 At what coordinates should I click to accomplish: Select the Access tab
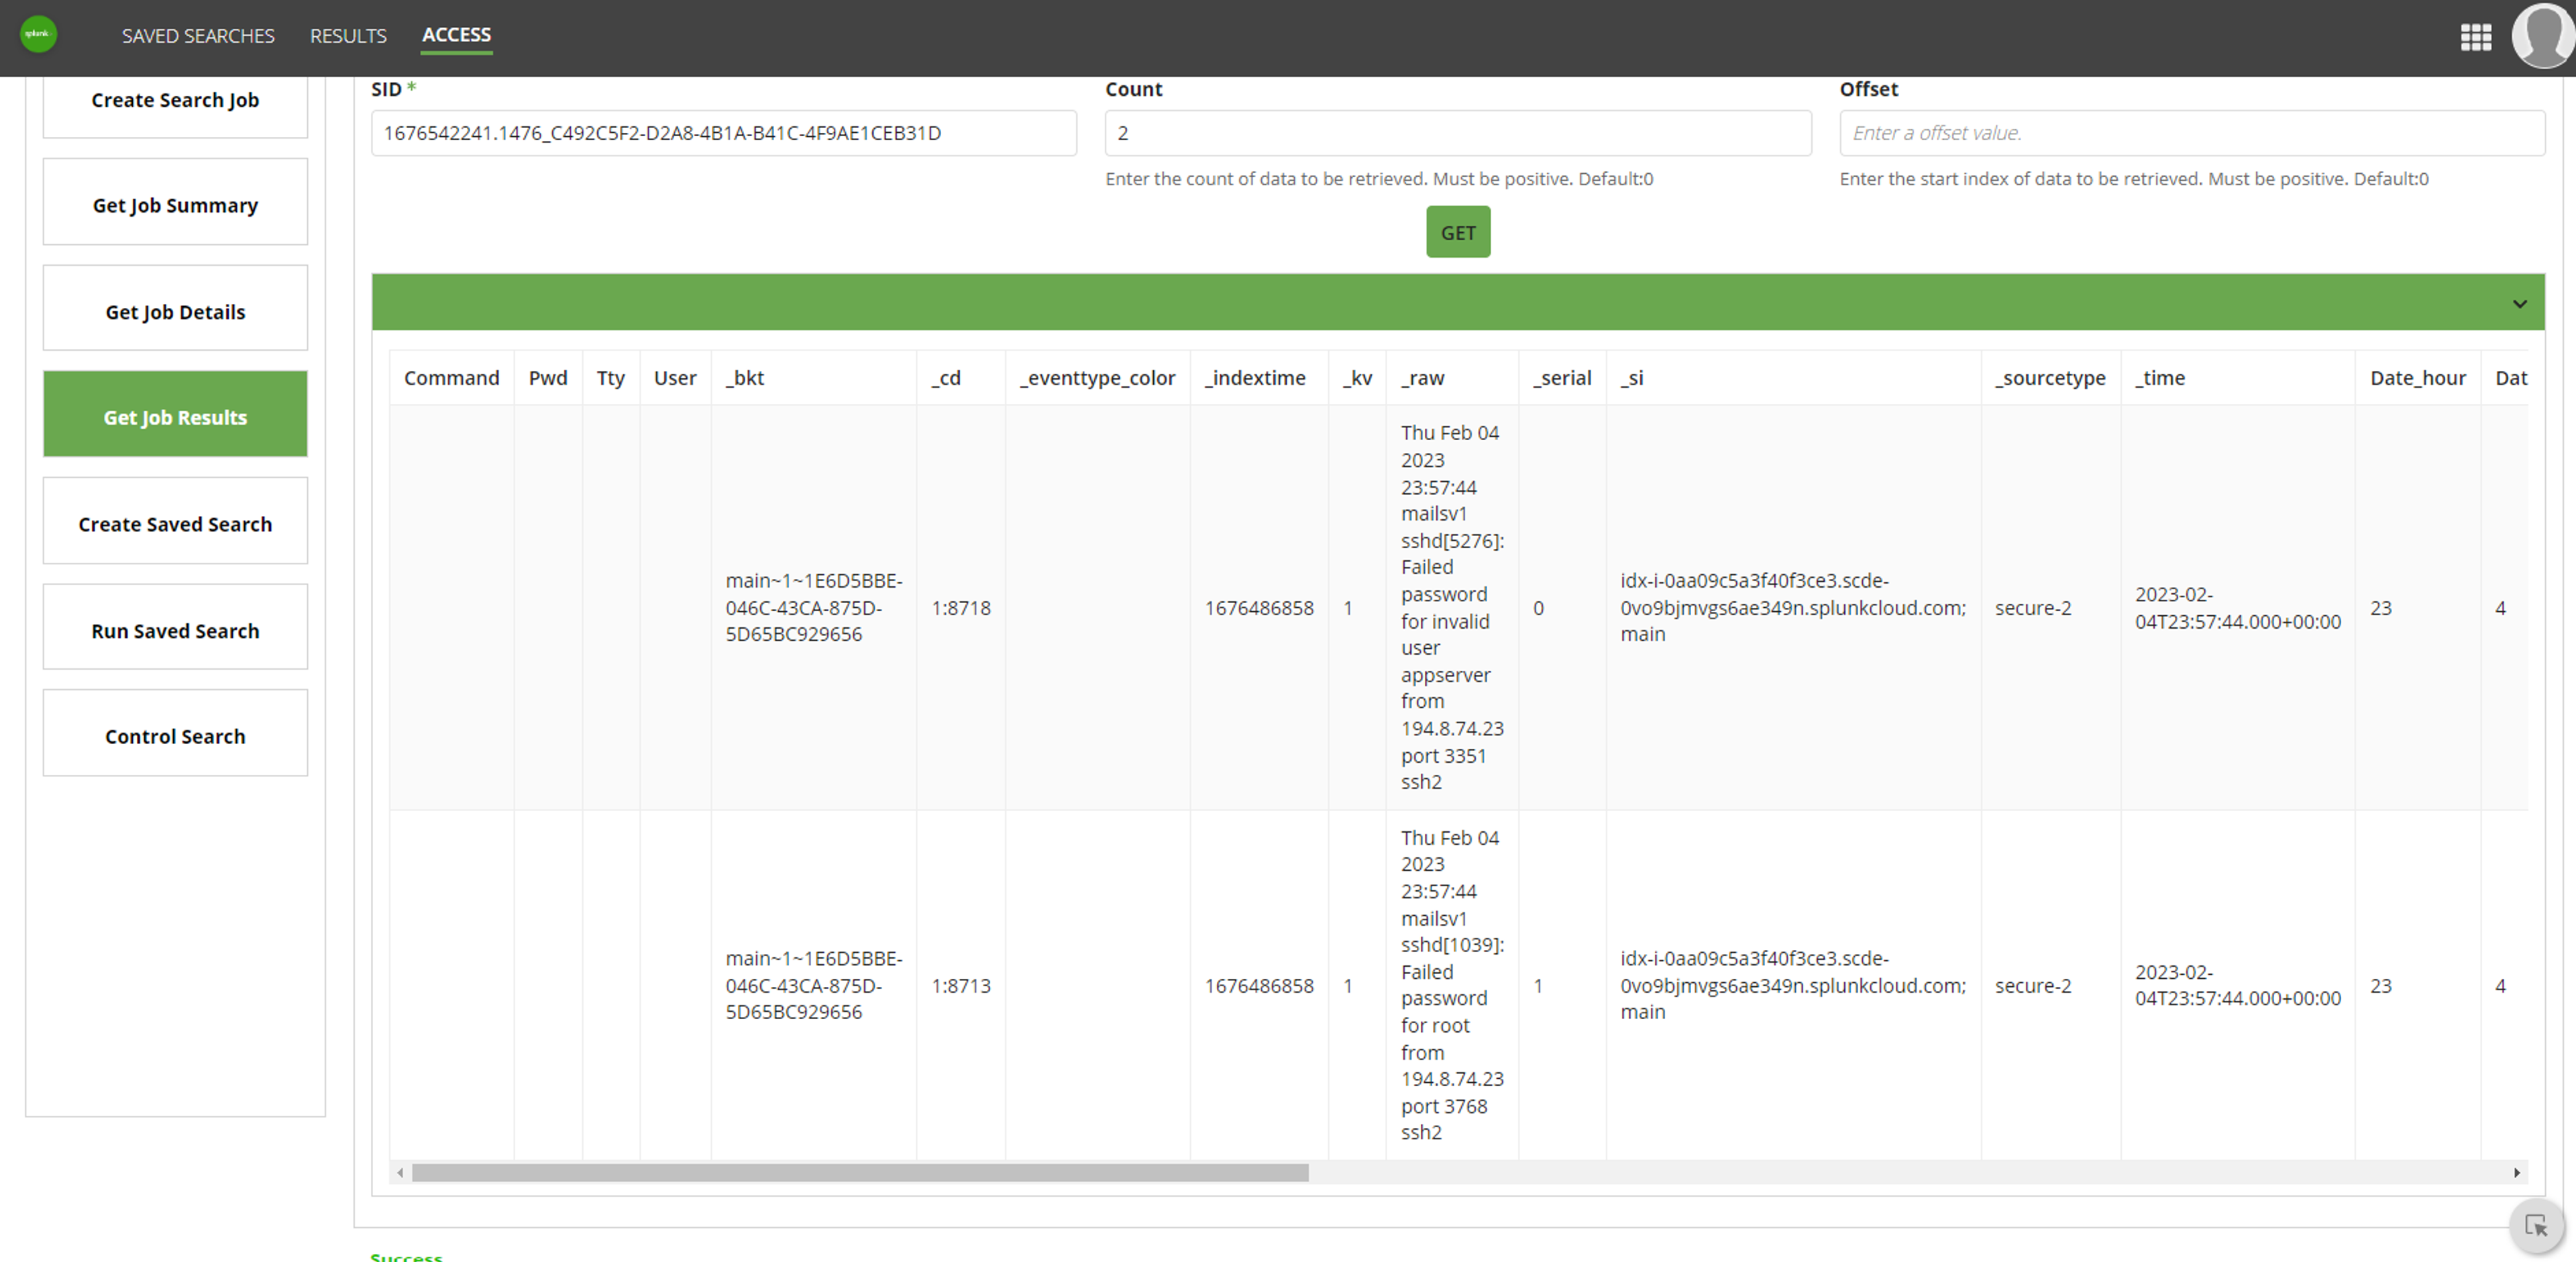click(456, 35)
